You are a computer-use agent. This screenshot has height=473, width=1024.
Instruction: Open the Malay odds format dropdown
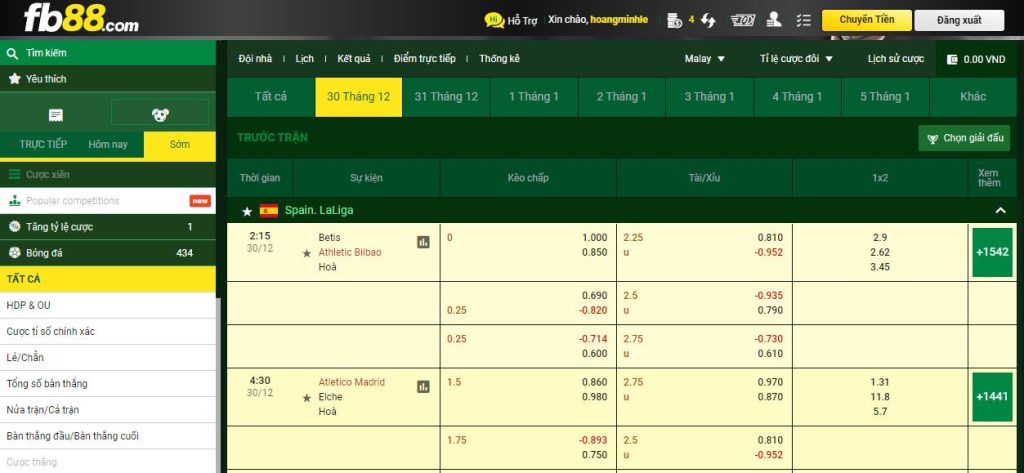coord(705,59)
